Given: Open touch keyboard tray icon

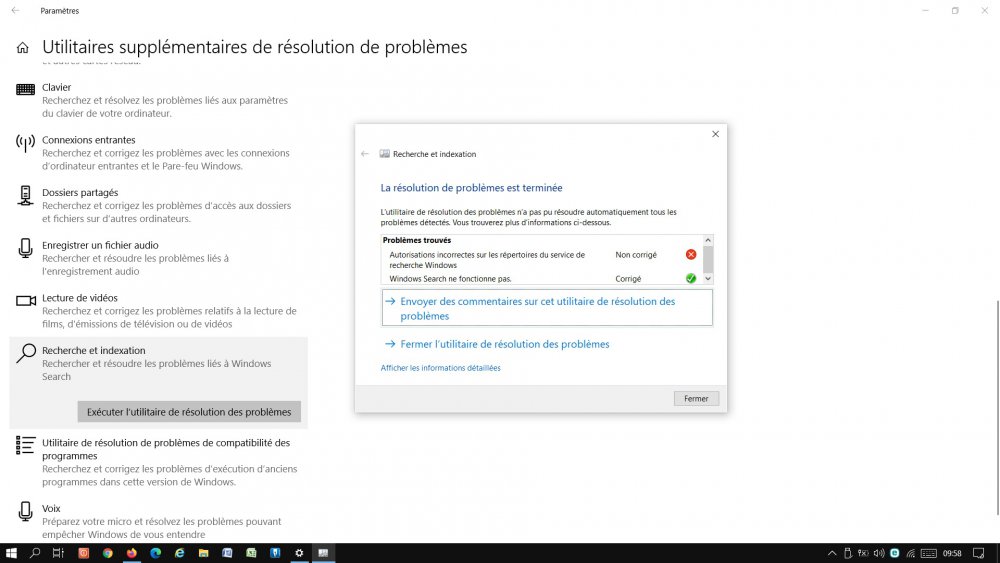Looking at the screenshot, I should coord(929,553).
